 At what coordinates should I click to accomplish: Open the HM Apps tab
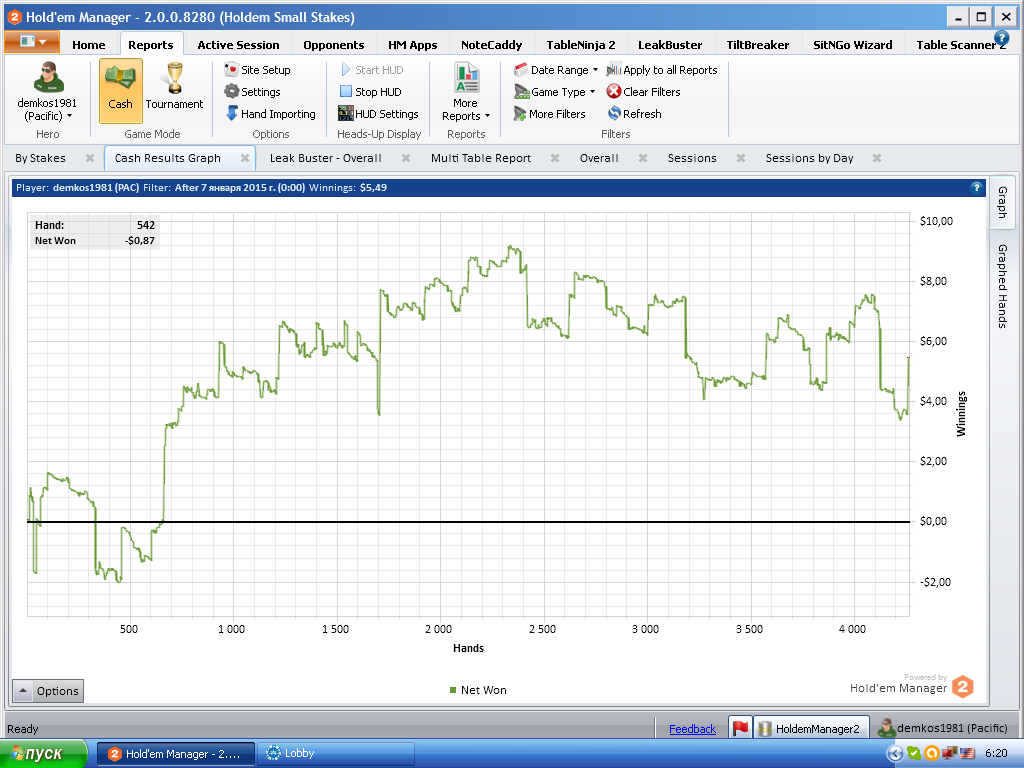point(413,44)
